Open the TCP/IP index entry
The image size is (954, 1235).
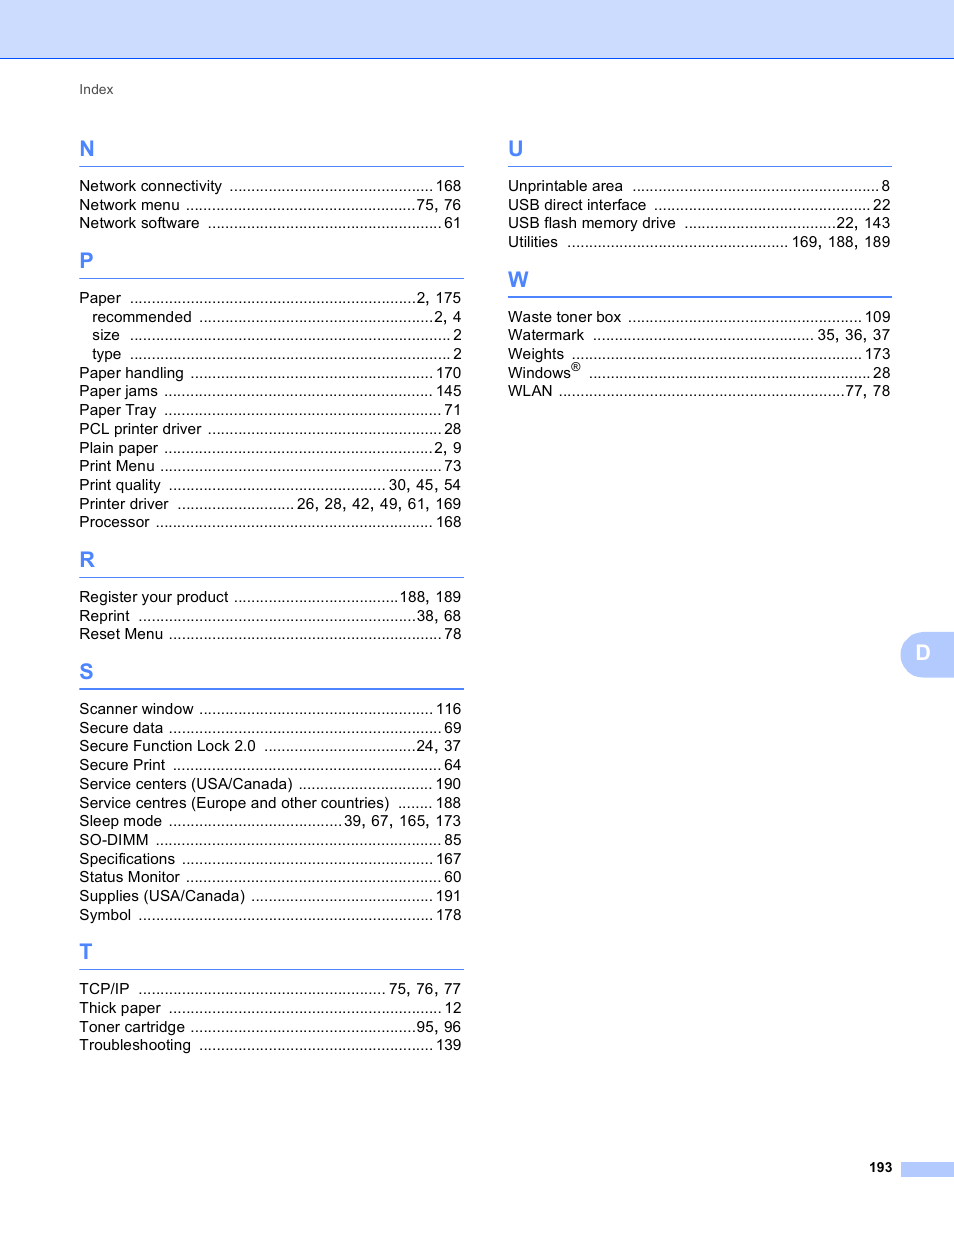(270, 989)
